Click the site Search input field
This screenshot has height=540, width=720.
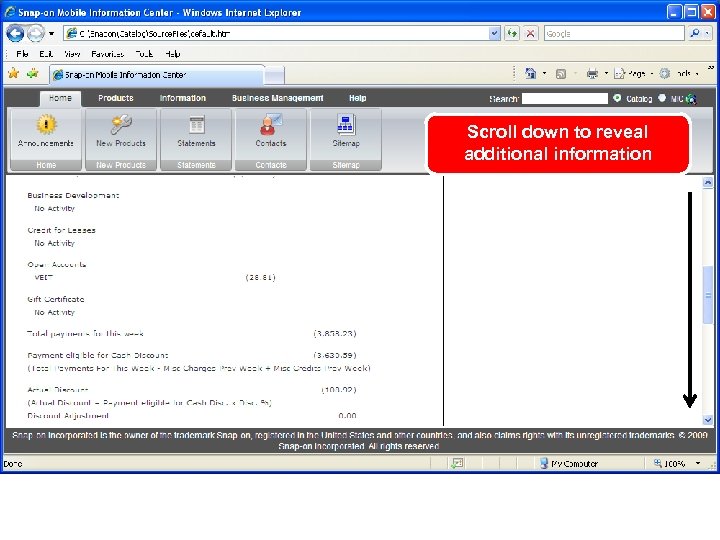[x=564, y=98]
